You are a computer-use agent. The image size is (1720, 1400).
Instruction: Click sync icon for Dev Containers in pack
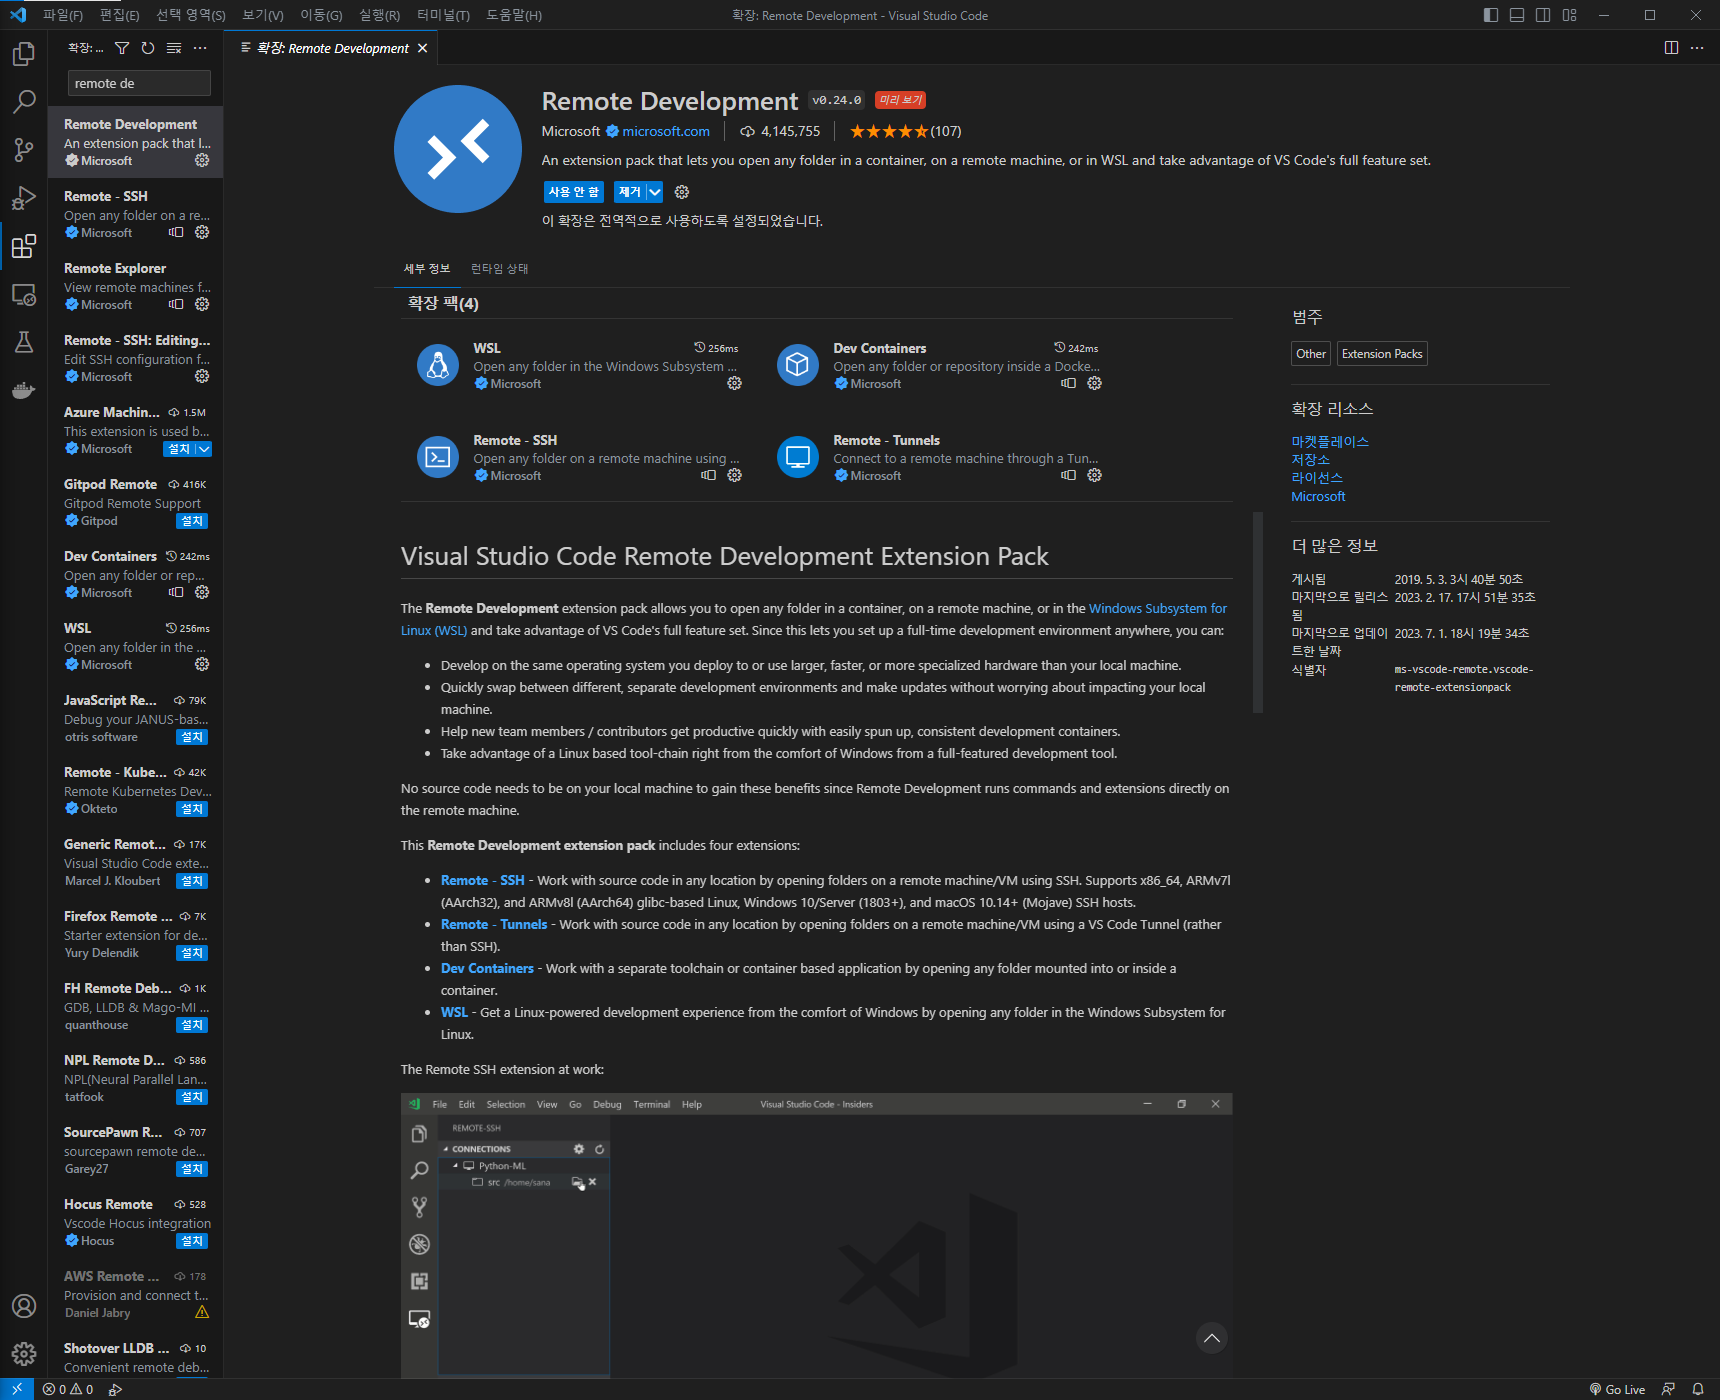point(1068,383)
